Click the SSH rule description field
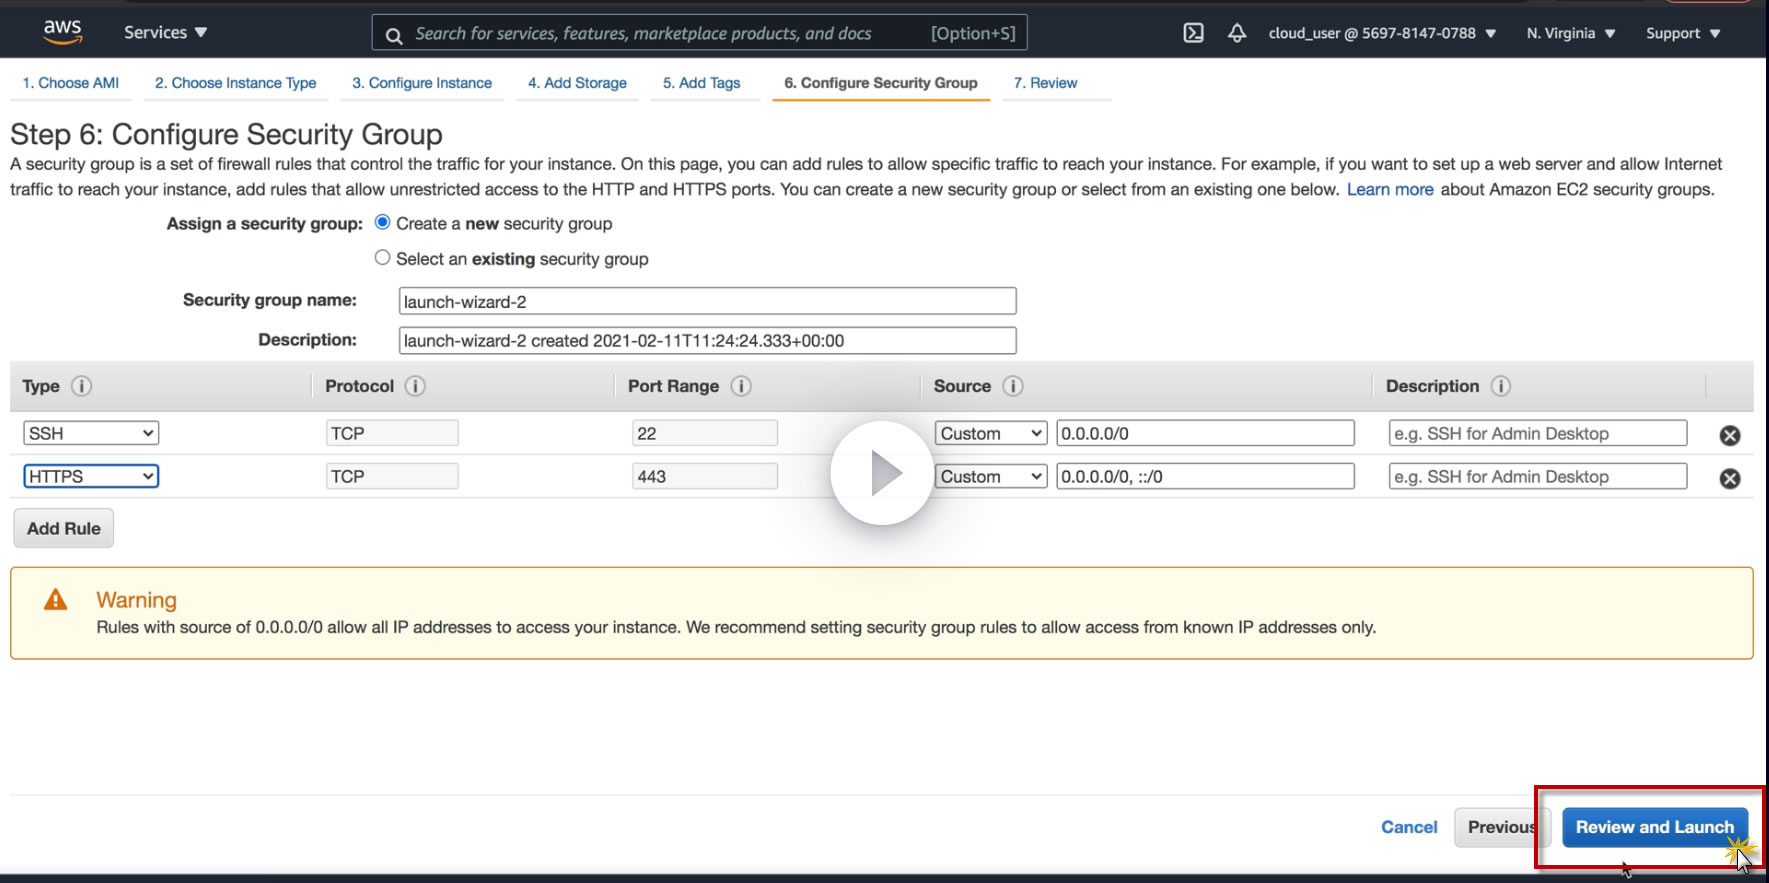The width and height of the screenshot is (1769, 883). [1538, 433]
